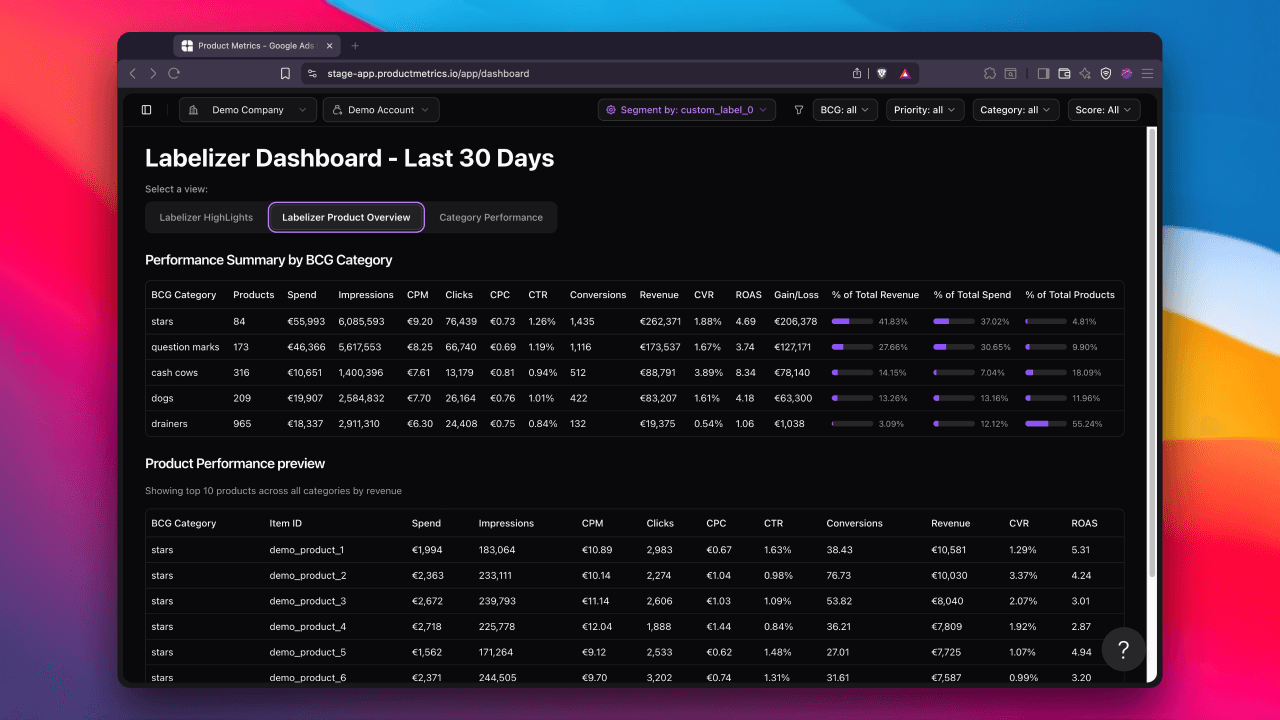Open the share icon in address bar
The height and width of the screenshot is (720, 1280).
click(x=857, y=73)
